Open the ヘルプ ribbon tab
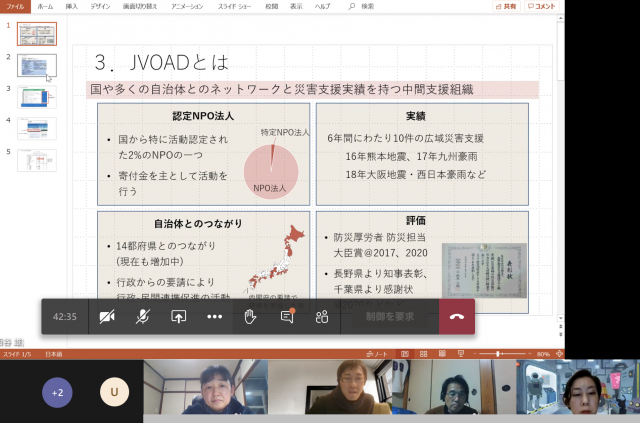Image resolution: width=640 pixels, height=423 pixels. tap(322, 6)
